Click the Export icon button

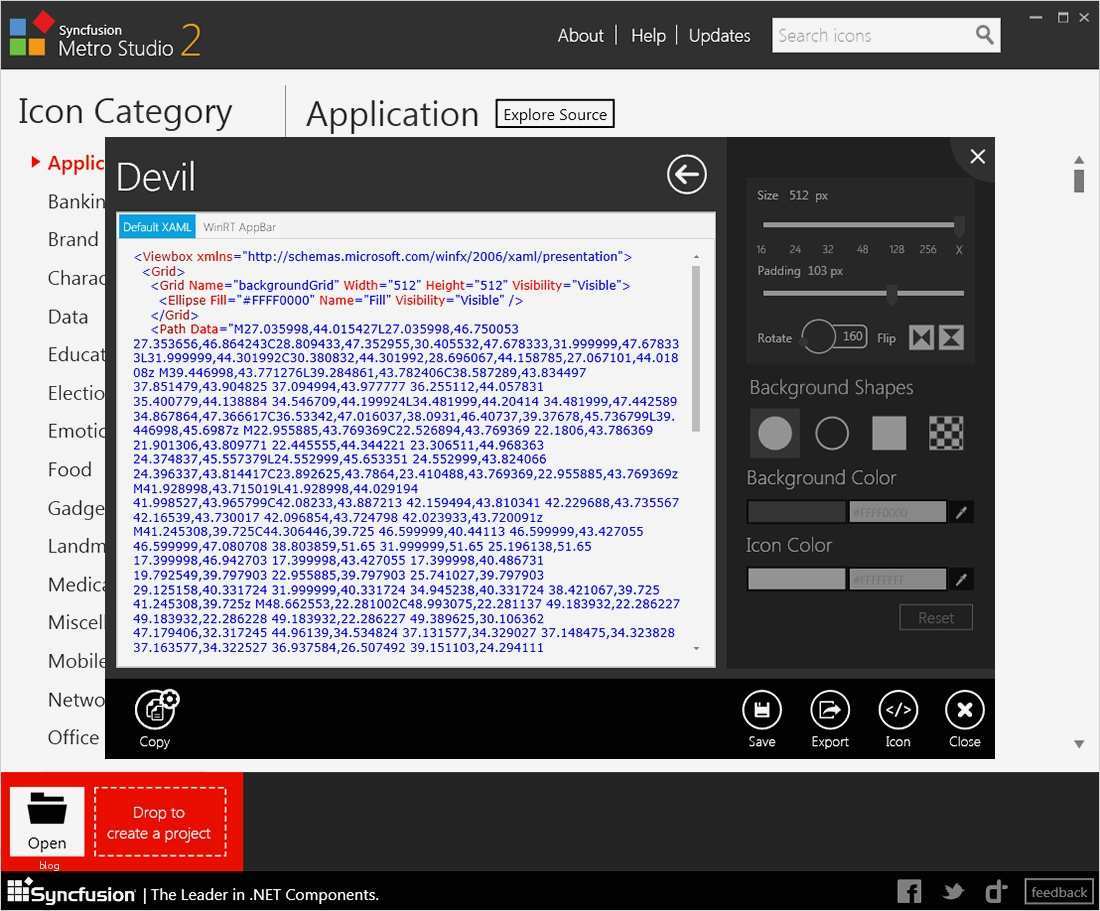[x=830, y=710]
